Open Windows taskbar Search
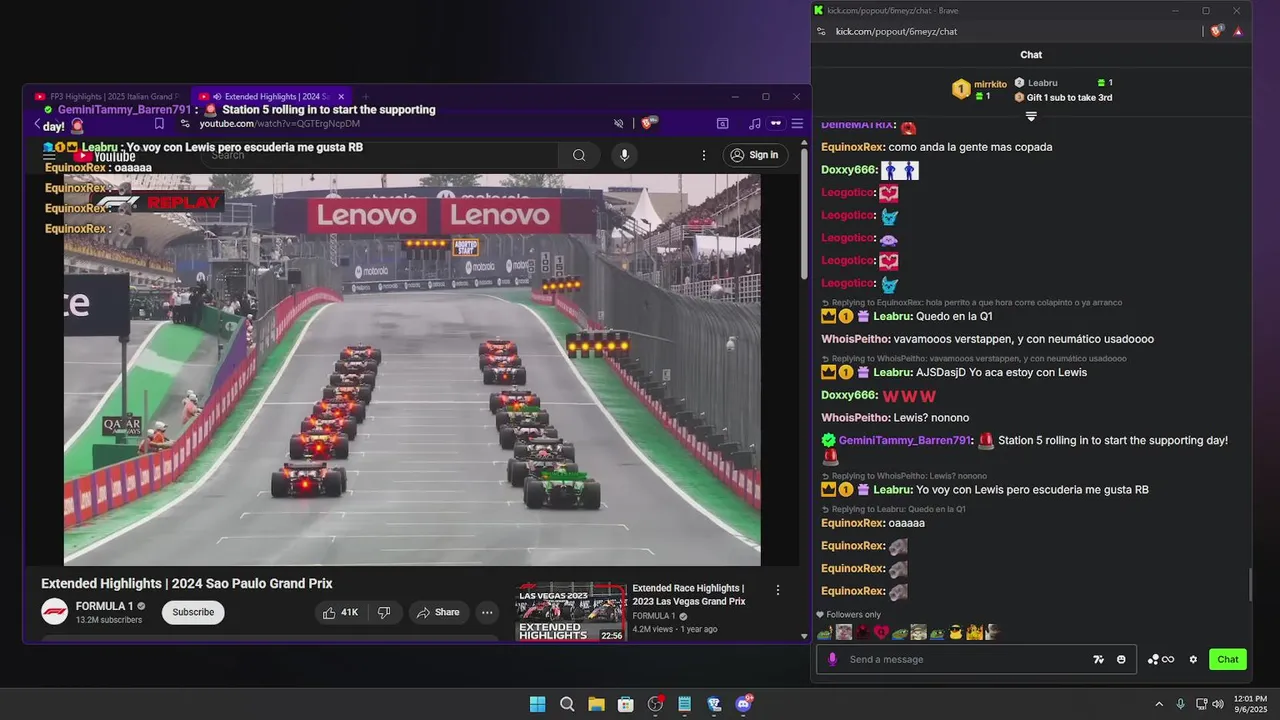 click(x=567, y=704)
